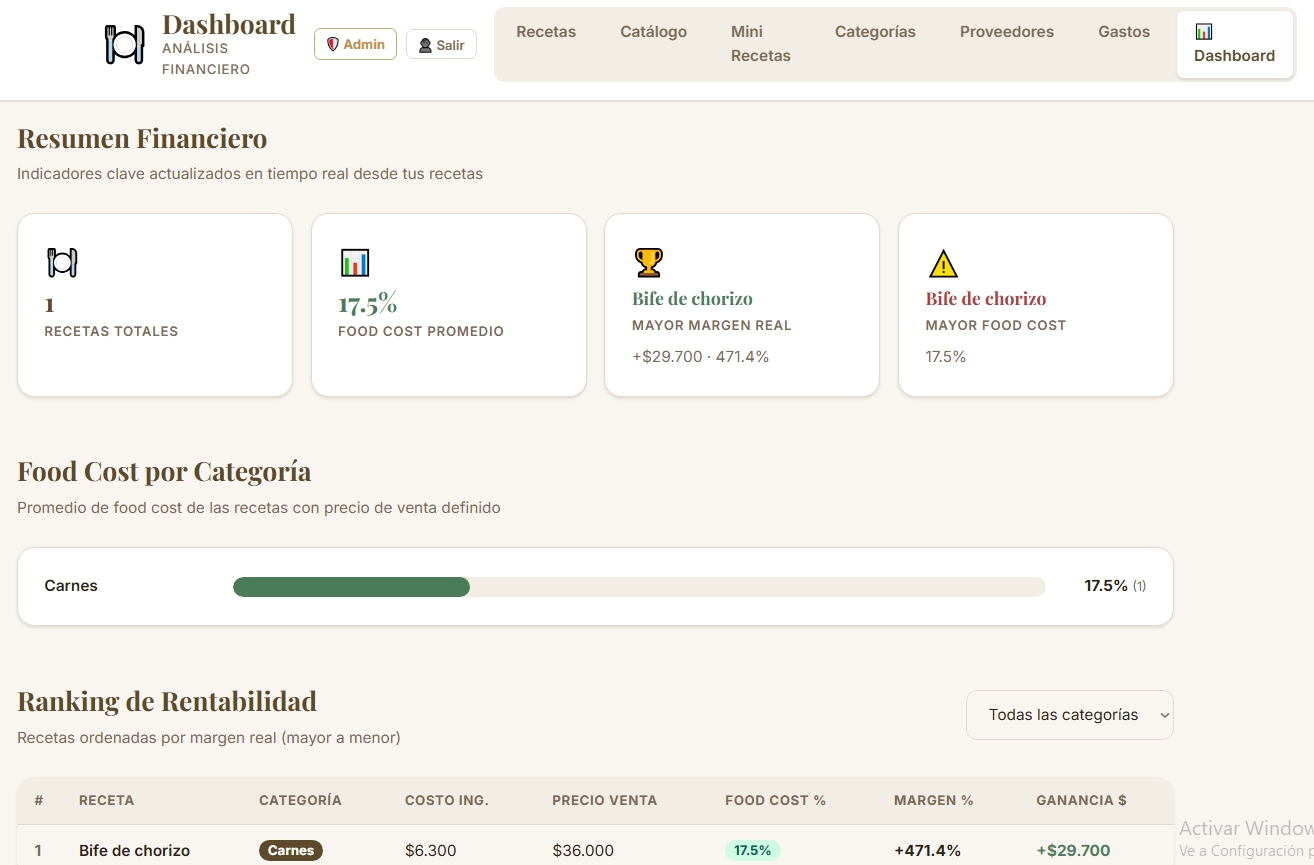Click the Salir button to log out
Image resolution: width=1314 pixels, height=865 pixels.
pyautogui.click(x=441, y=44)
